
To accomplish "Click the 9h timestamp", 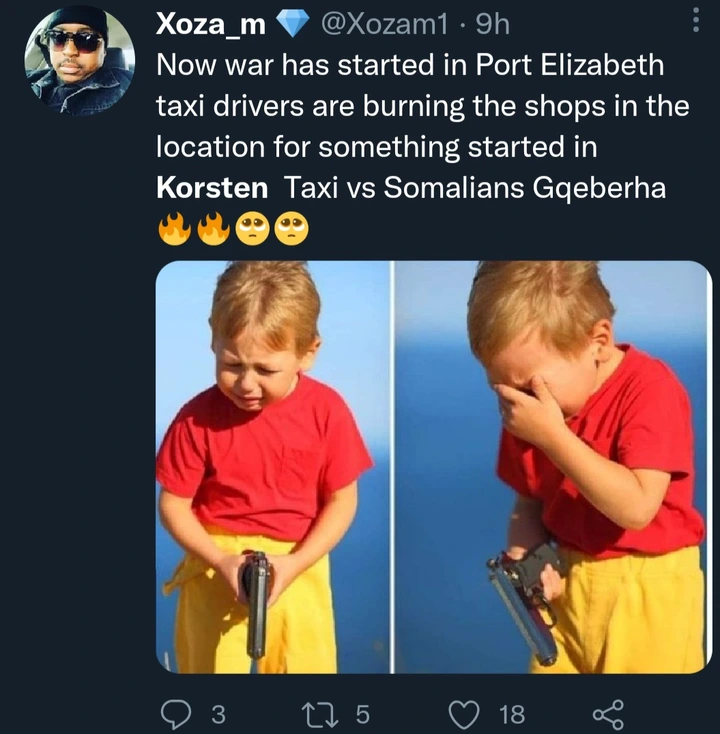I will pos(493,23).
